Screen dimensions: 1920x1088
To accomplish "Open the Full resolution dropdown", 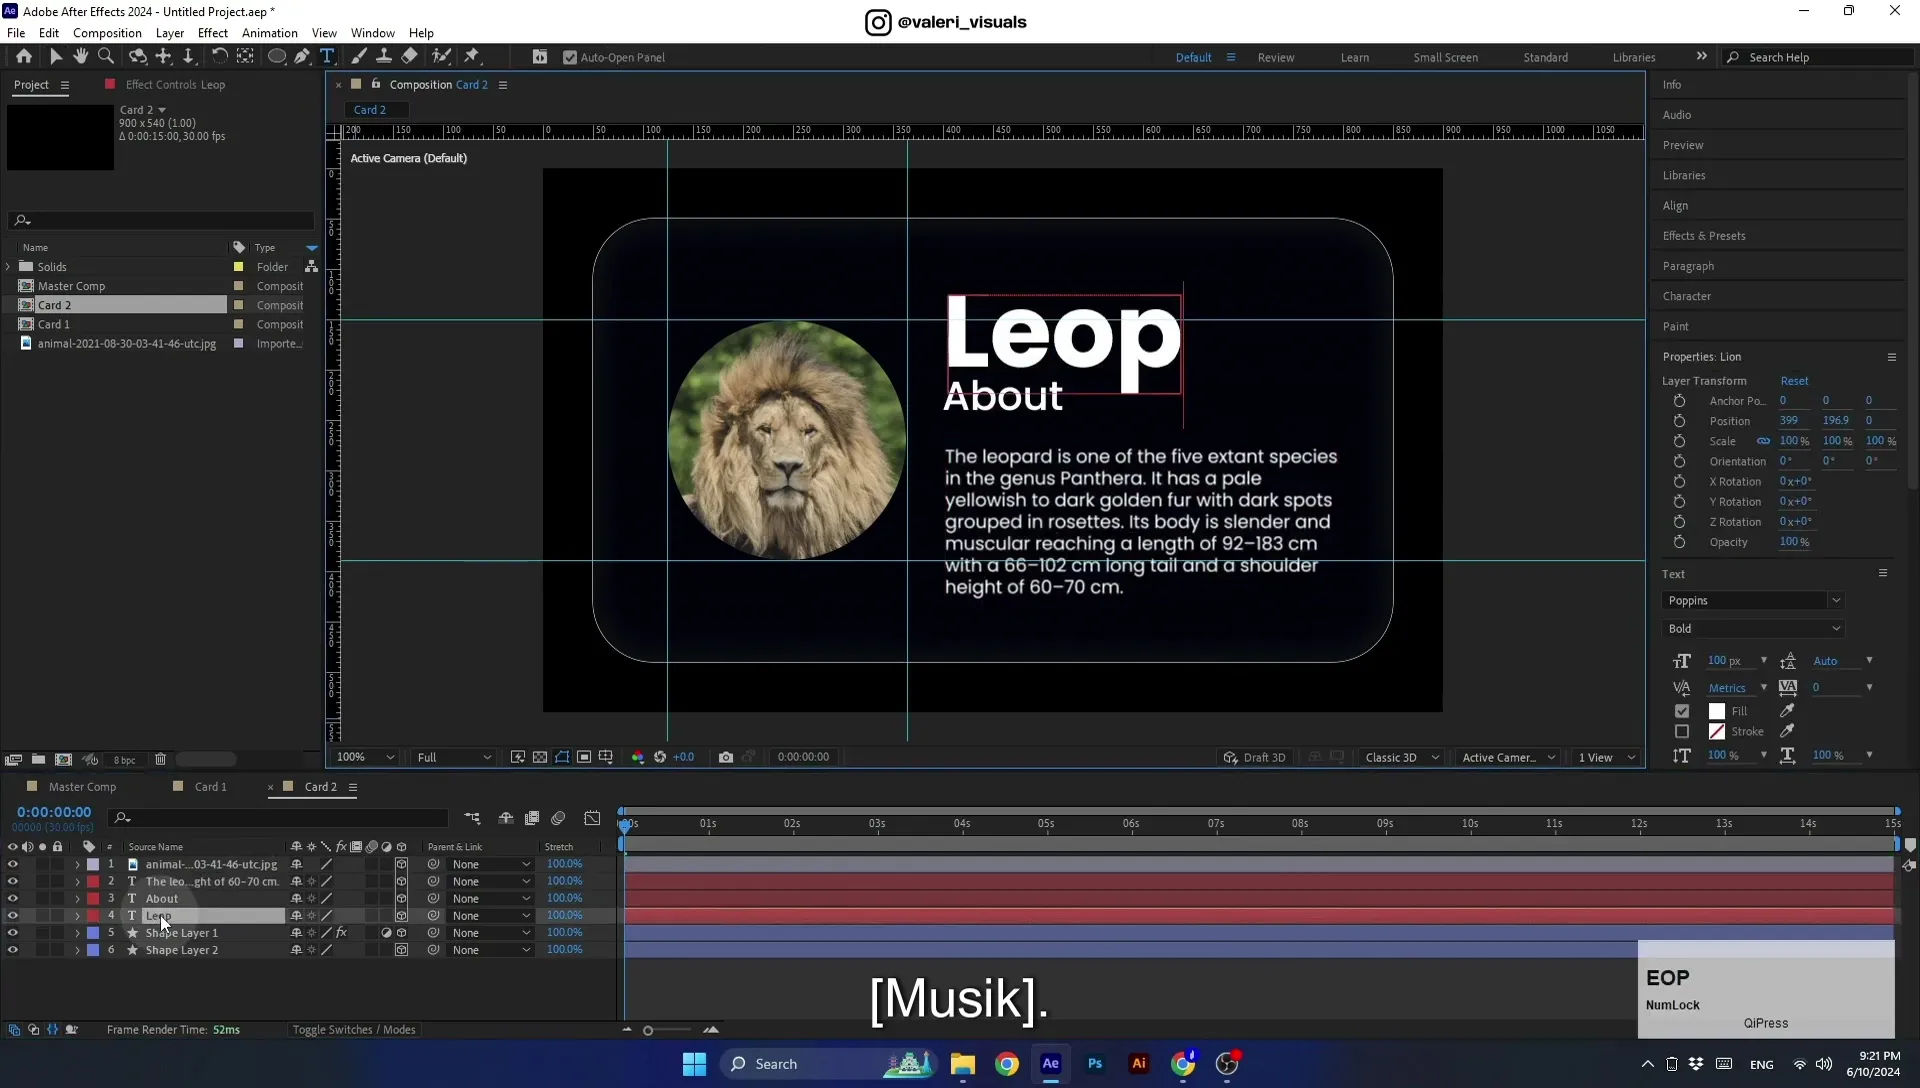I will (454, 758).
